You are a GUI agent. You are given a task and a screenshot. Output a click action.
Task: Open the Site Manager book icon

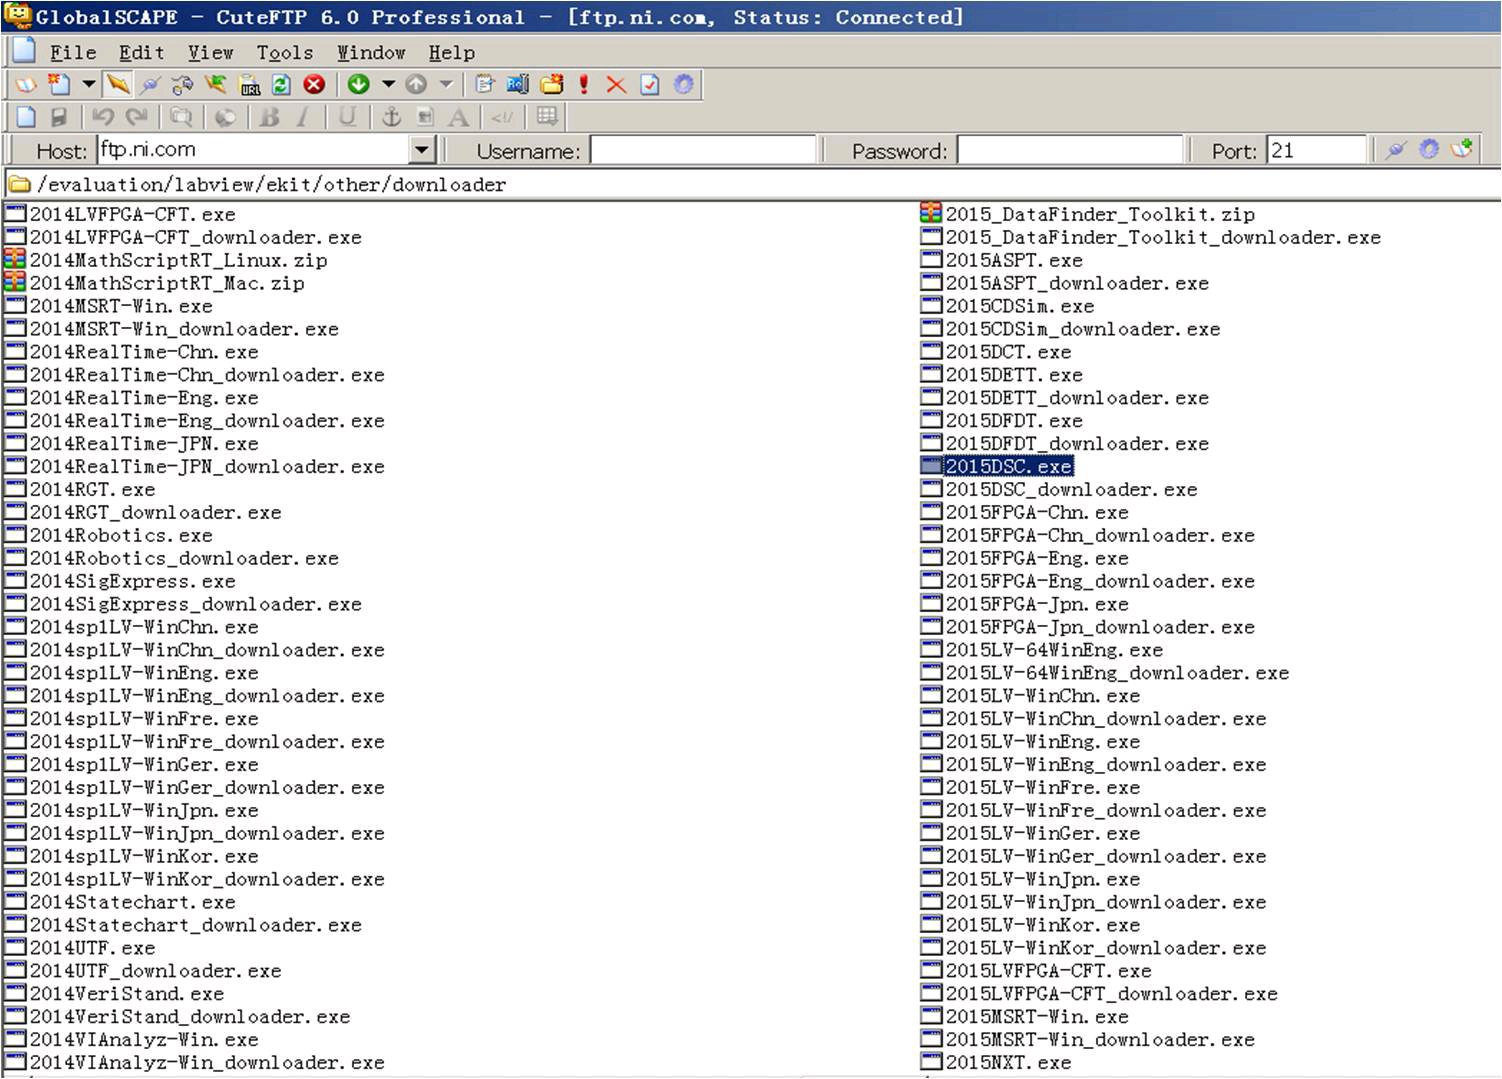click(x=25, y=85)
